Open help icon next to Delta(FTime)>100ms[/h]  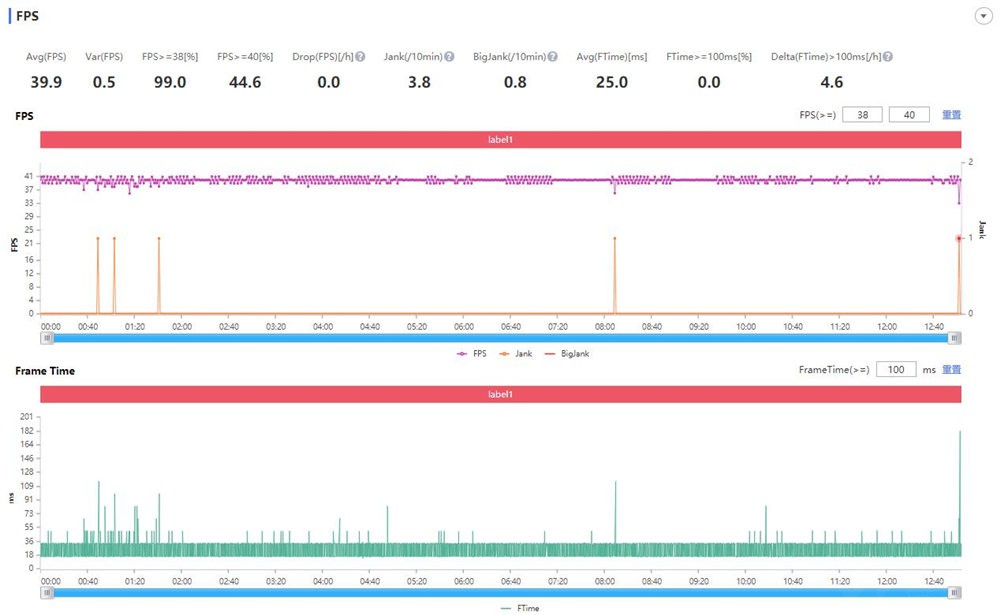(x=887, y=57)
